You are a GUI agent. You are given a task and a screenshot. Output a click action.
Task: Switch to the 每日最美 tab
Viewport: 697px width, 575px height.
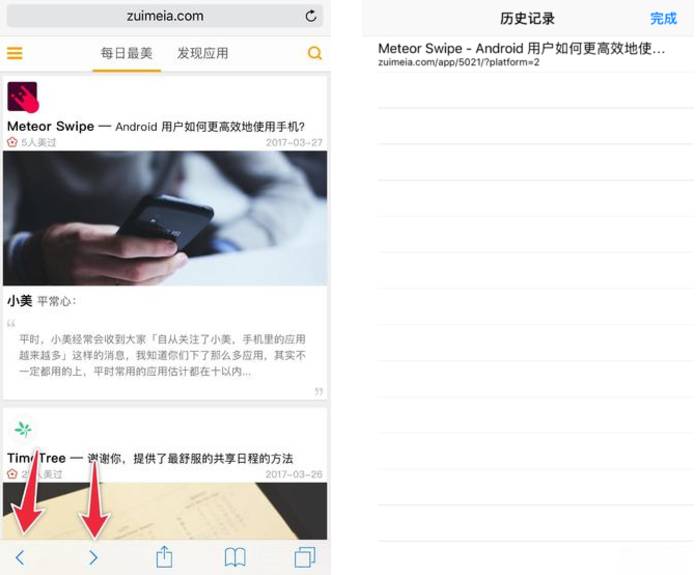(127, 53)
